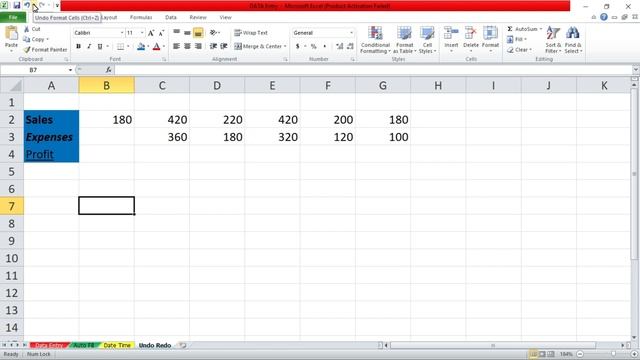Apply the Fill Color paint bucket

coord(141,47)
